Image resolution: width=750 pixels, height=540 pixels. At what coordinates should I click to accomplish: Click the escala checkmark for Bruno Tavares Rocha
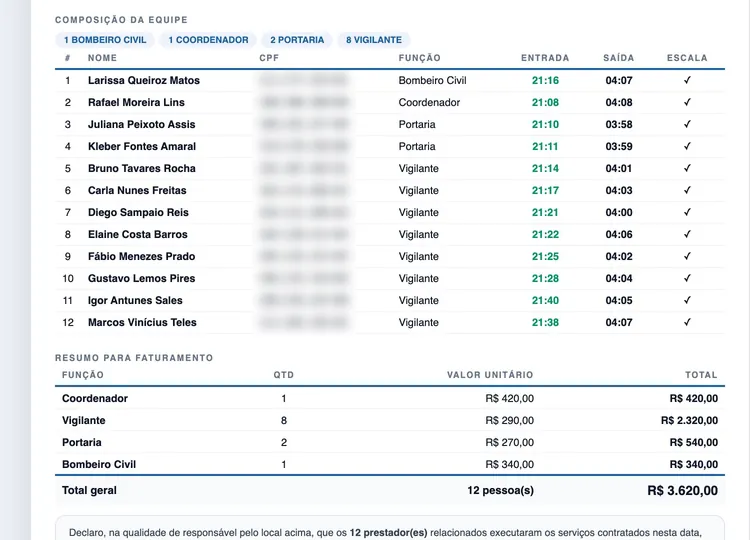(x=687, y=168)
